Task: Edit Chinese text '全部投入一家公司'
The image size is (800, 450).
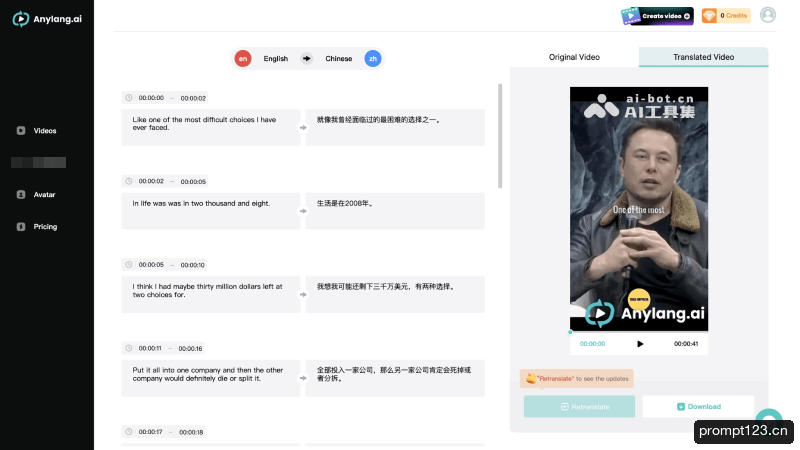Action: 395,378
